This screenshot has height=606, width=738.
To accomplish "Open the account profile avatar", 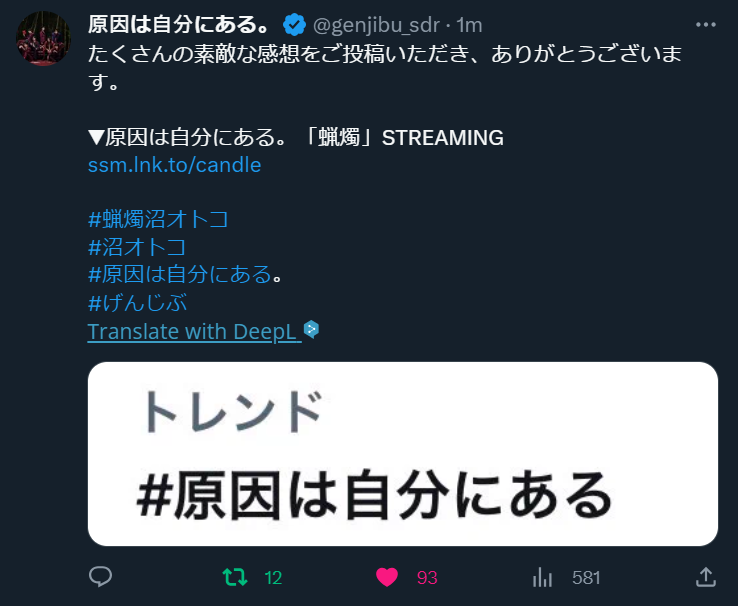I will tap(43, 39).
